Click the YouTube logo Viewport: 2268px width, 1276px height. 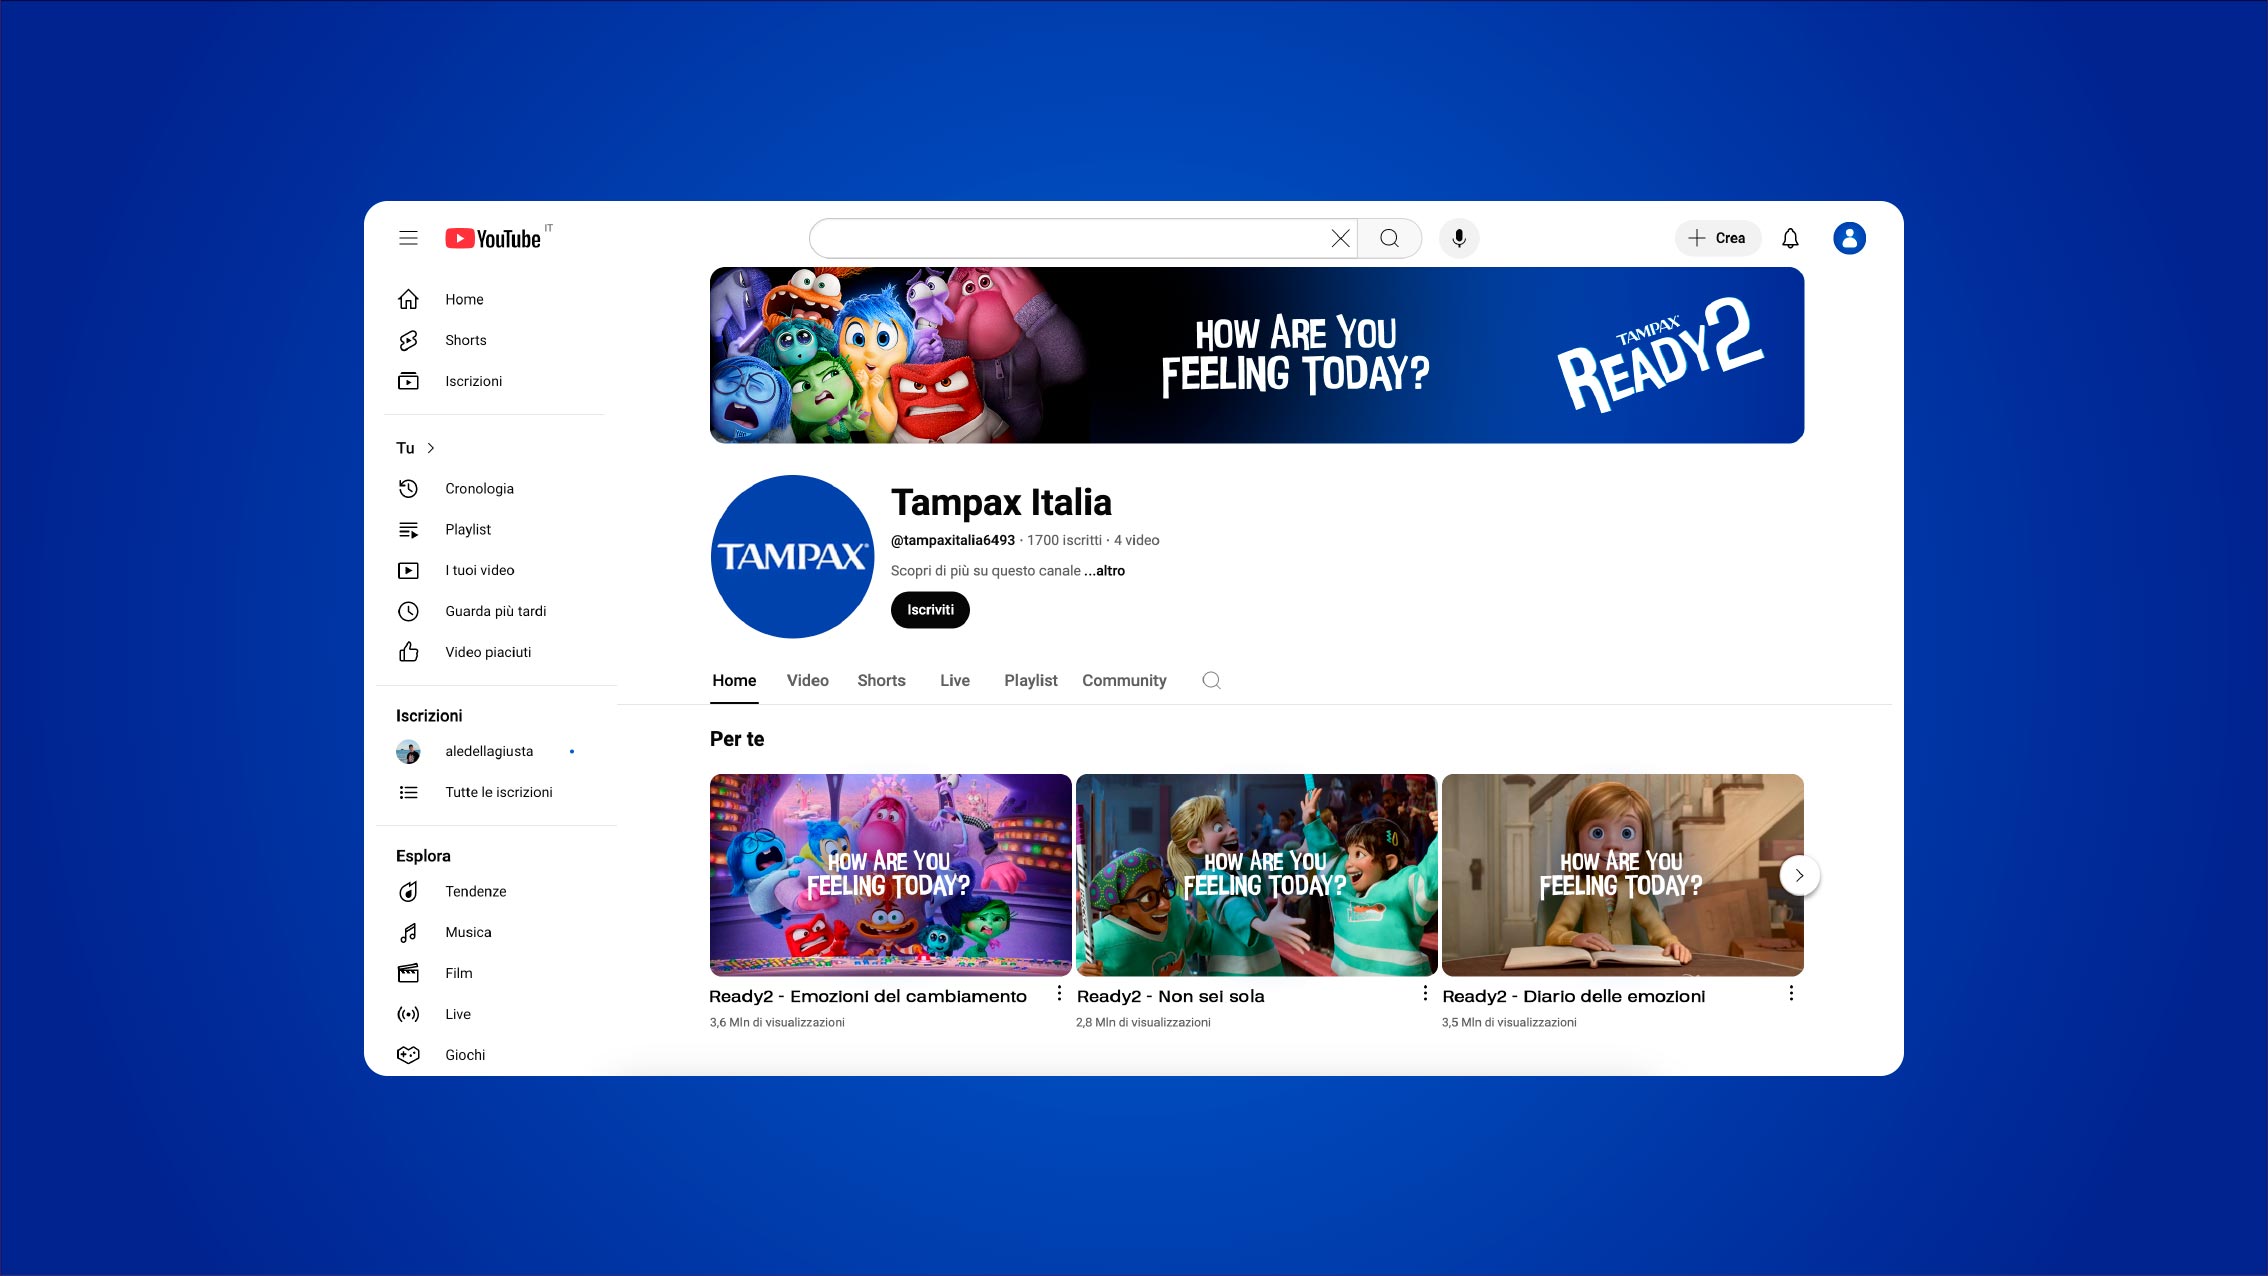coord(494,238)
